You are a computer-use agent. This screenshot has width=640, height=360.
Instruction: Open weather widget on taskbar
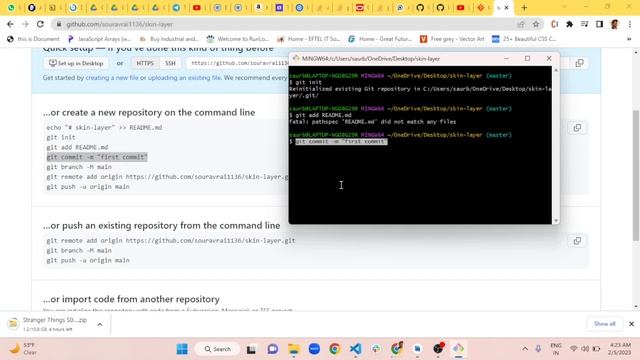tap(24, 349)
